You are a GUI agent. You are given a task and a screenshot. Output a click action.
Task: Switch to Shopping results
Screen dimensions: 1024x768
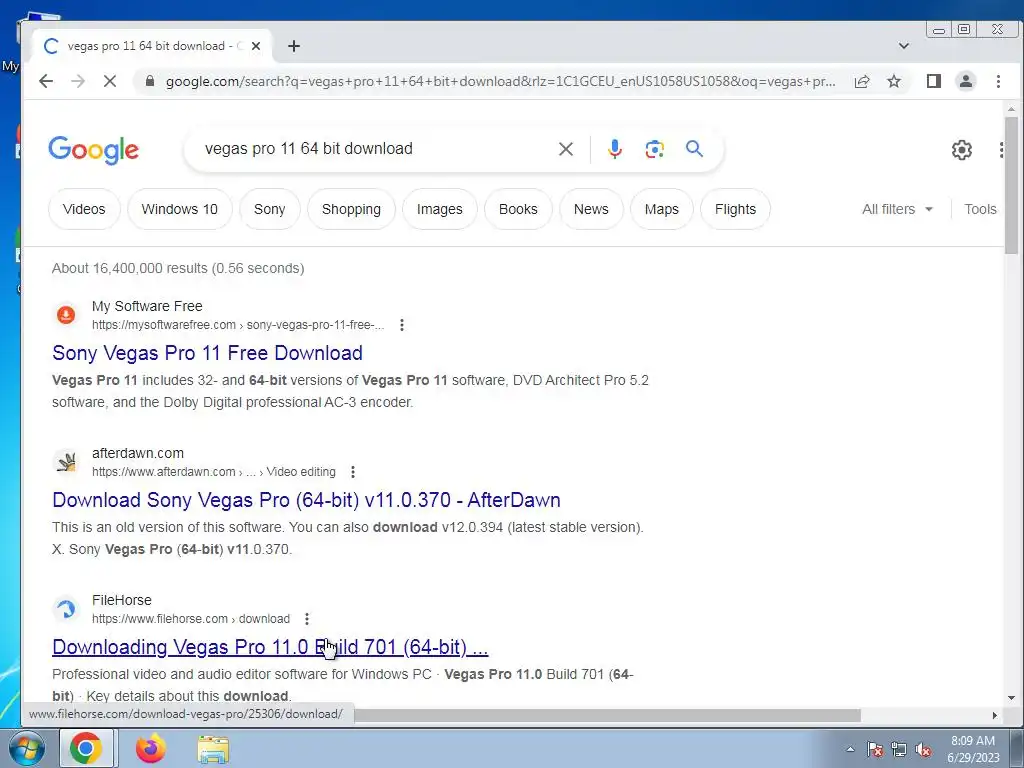(x=351, y=209)
